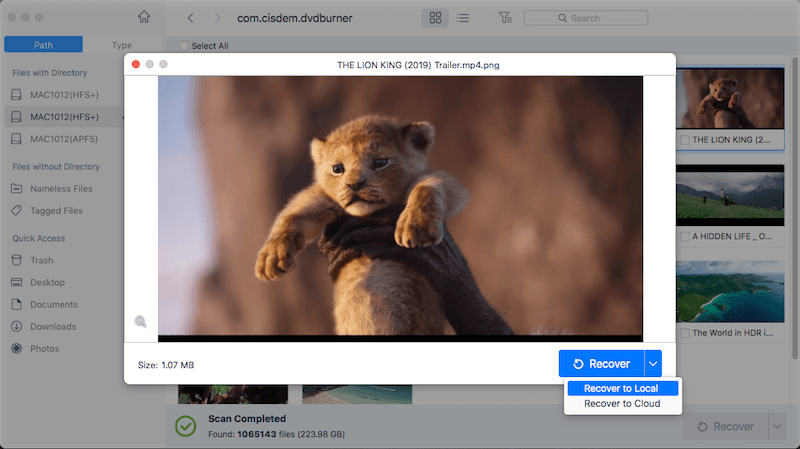Click the home icon in the sidebar header
Image resolution: width=800 pixels, height=449 pixels.
tap(145, 17)
